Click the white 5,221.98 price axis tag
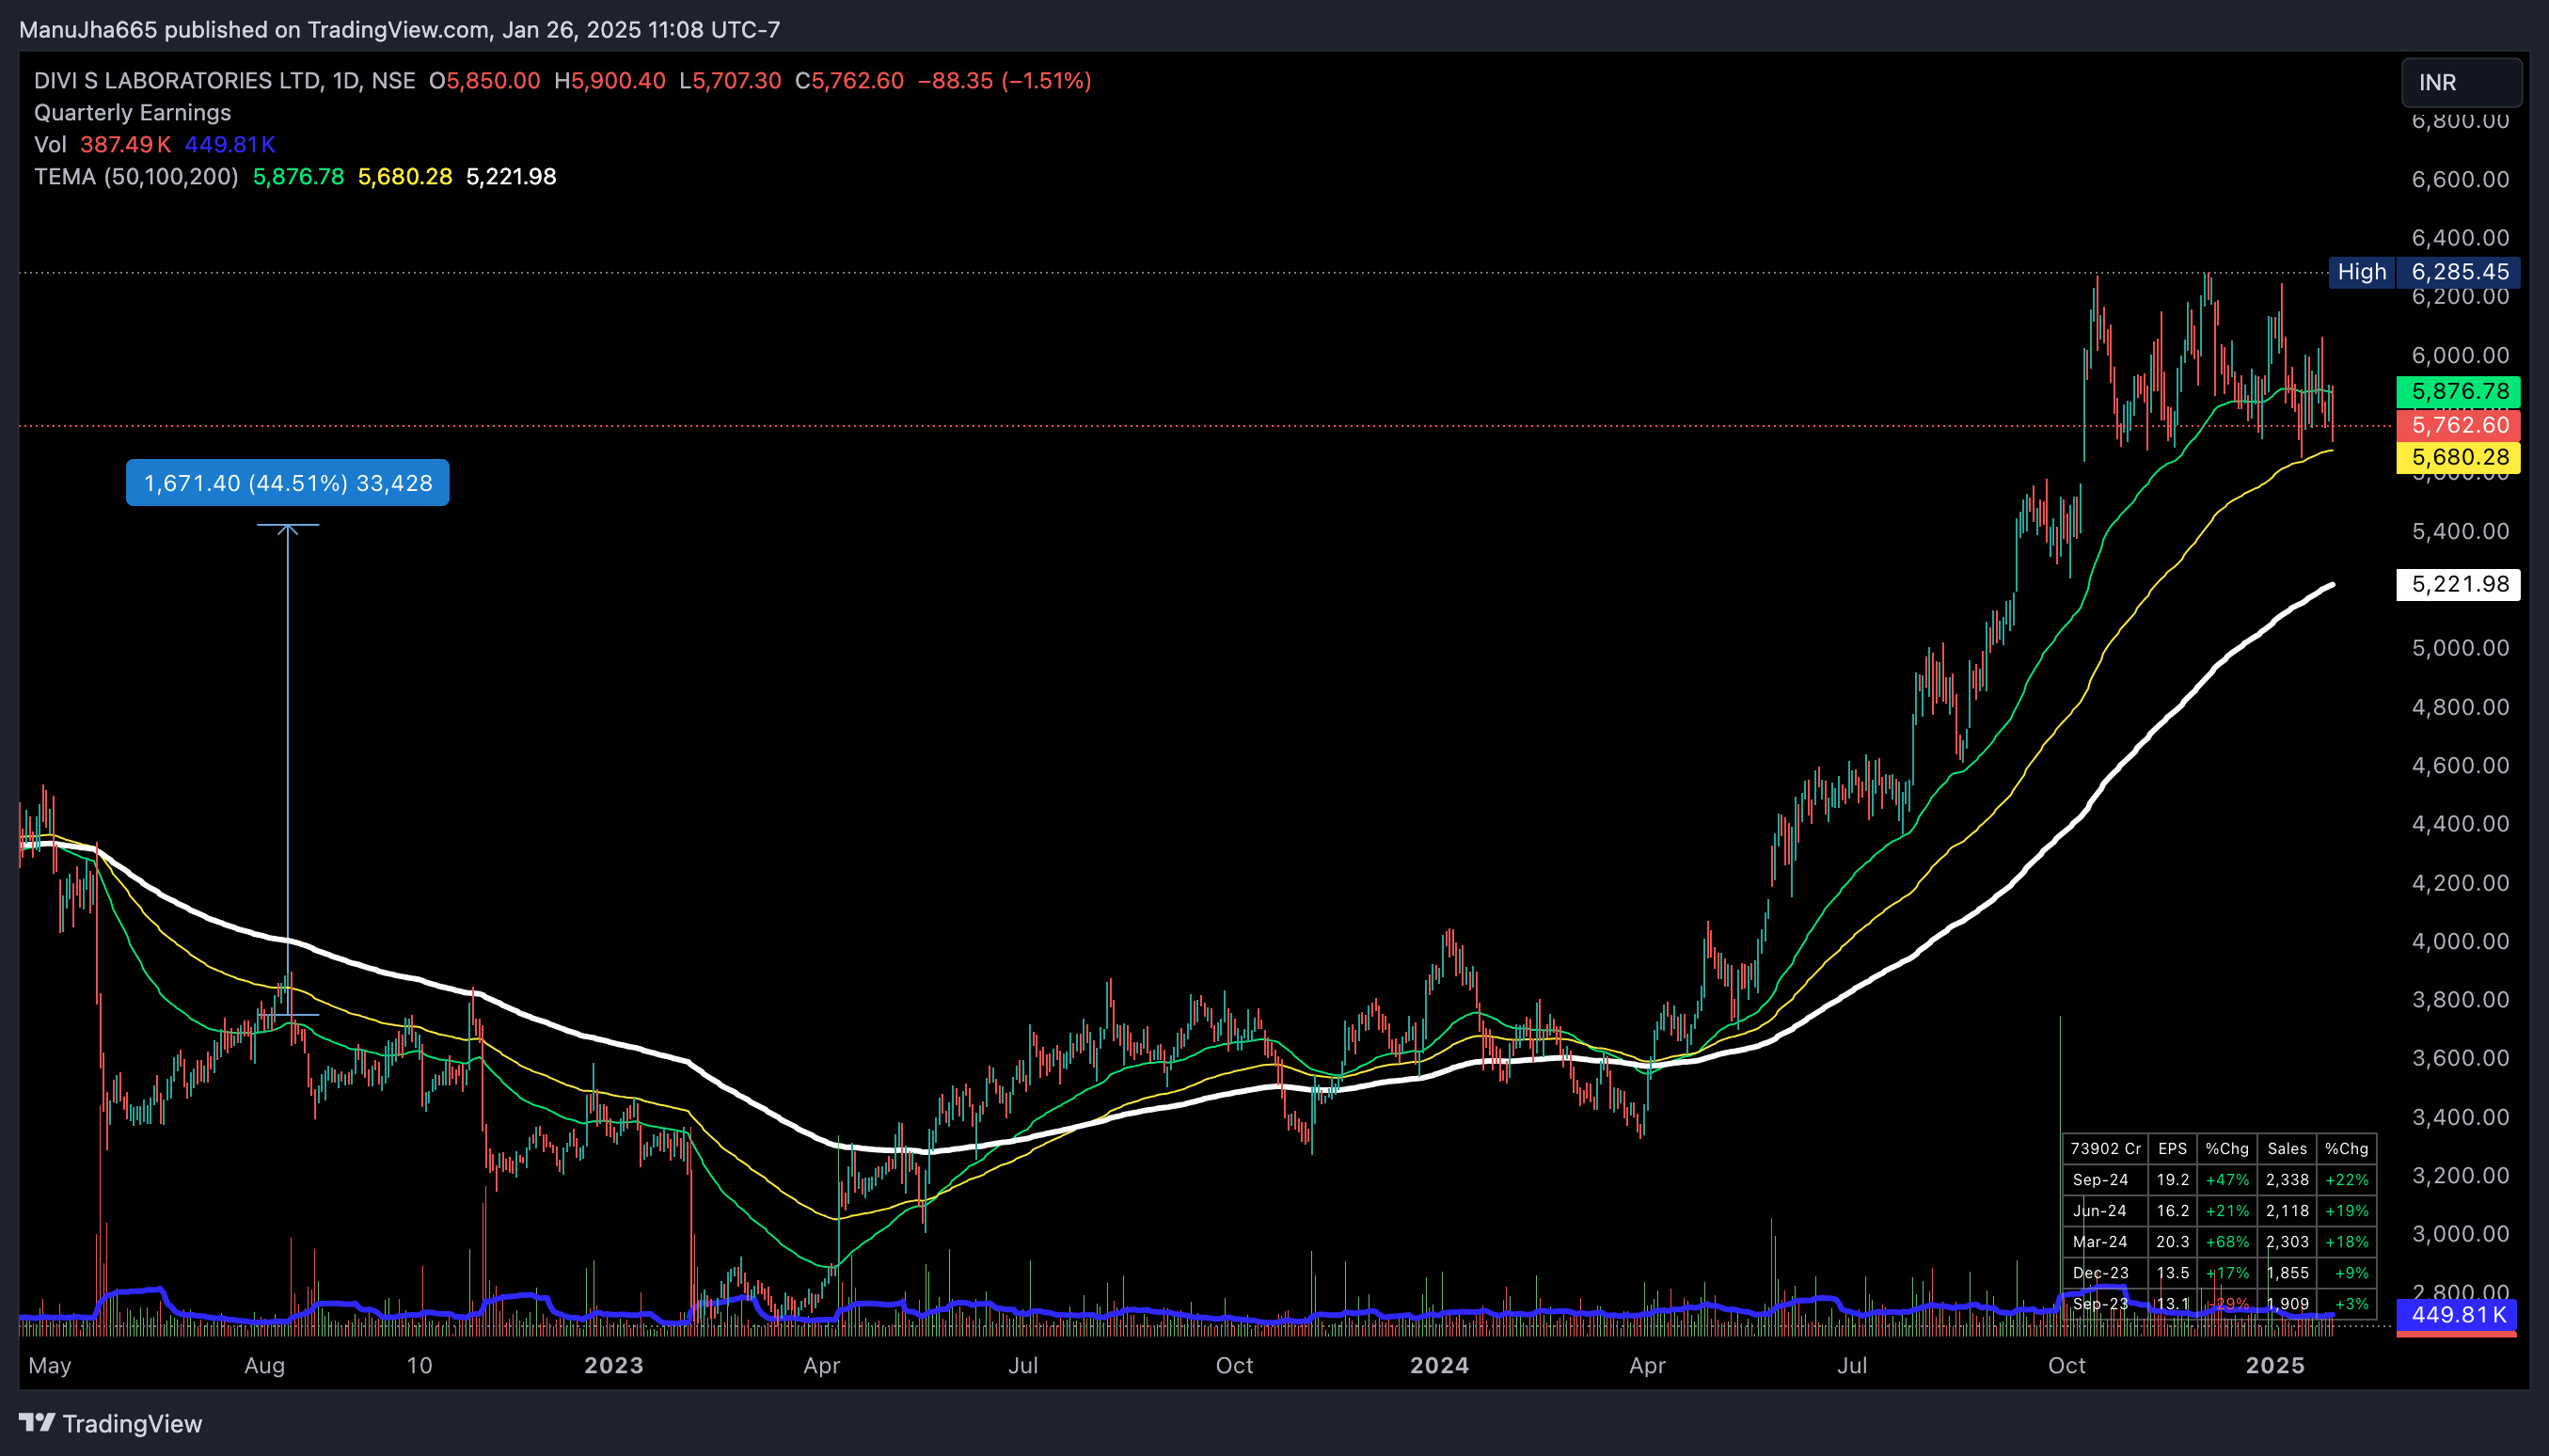This screenshot has height=1456, width=2549. coord(2458,584)
